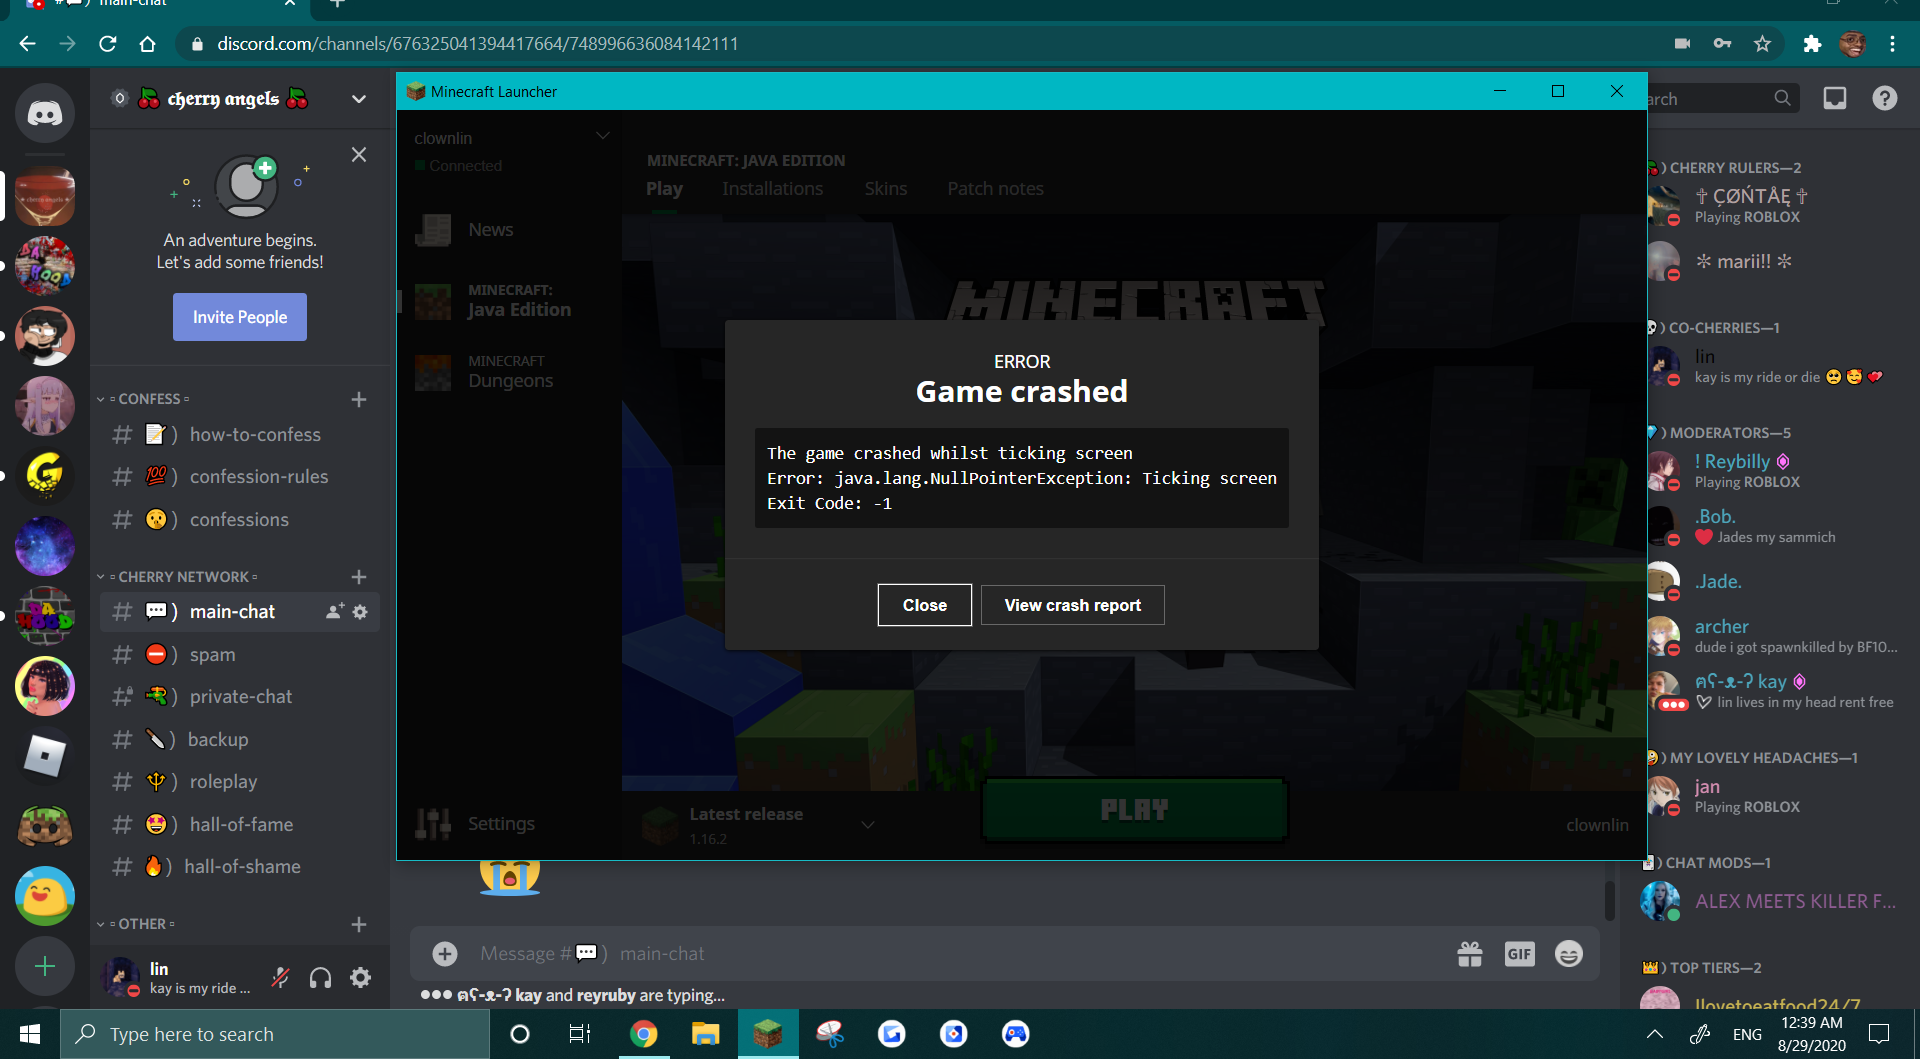This screenshot has height=1059, width=1920.
Task: Open the confession-rules channel
Action: click(x=240, y=477)
